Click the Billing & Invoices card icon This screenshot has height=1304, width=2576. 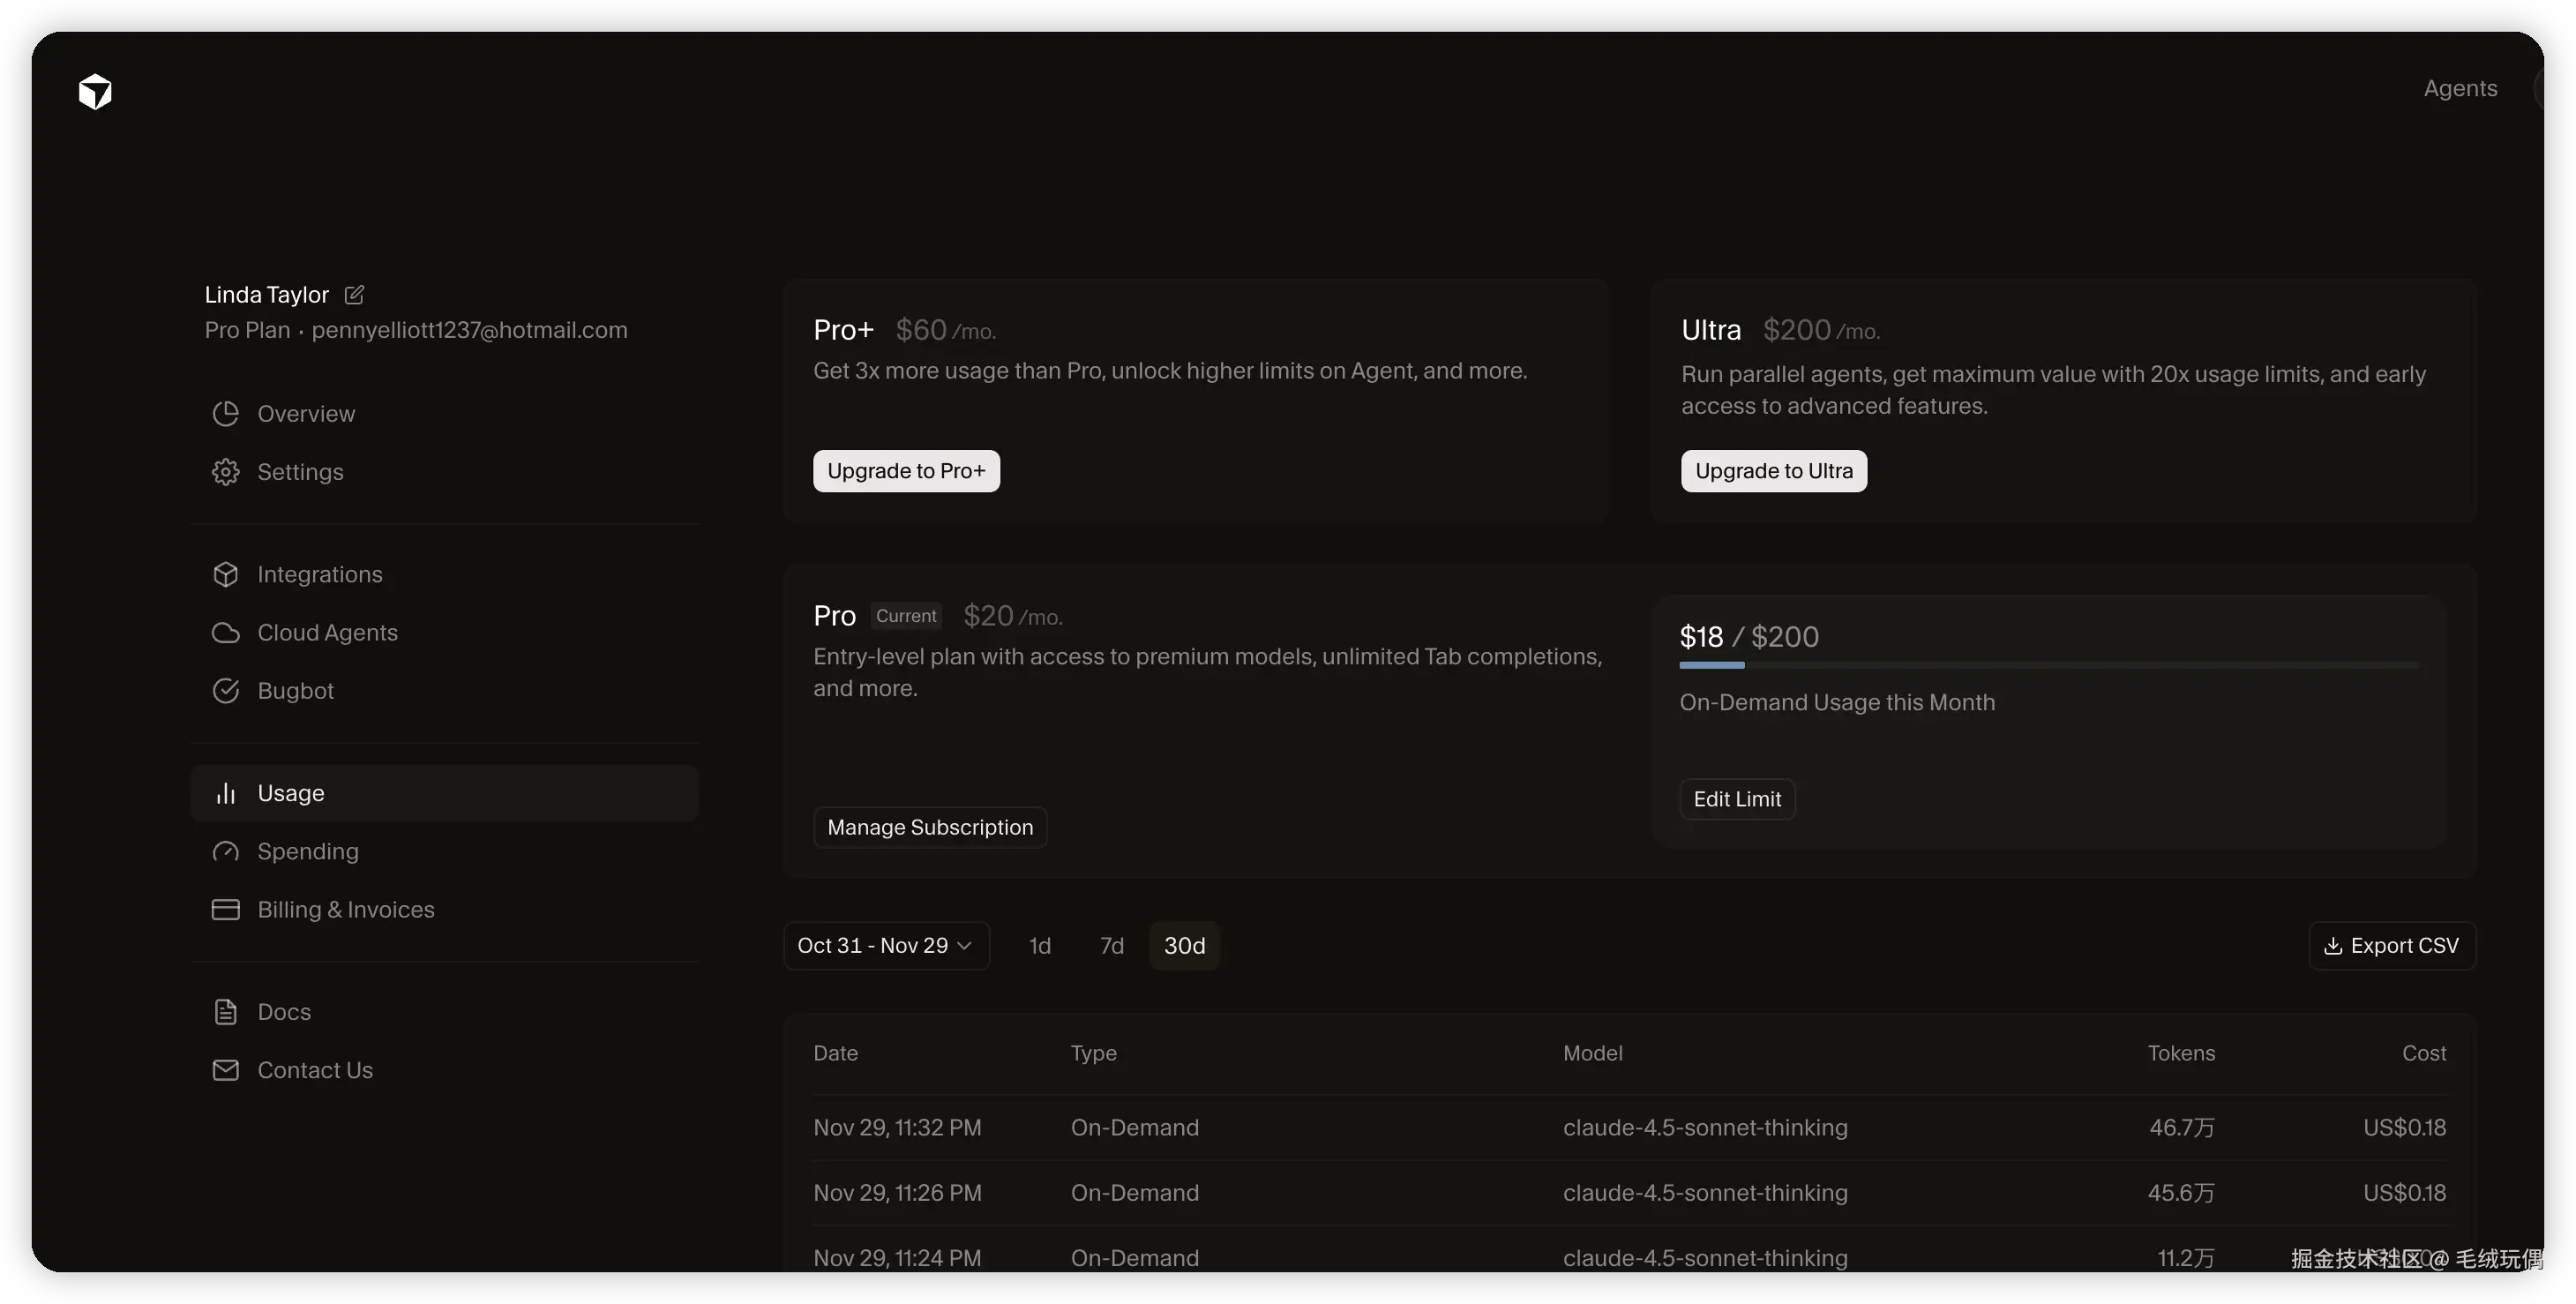tap(226, 909)
